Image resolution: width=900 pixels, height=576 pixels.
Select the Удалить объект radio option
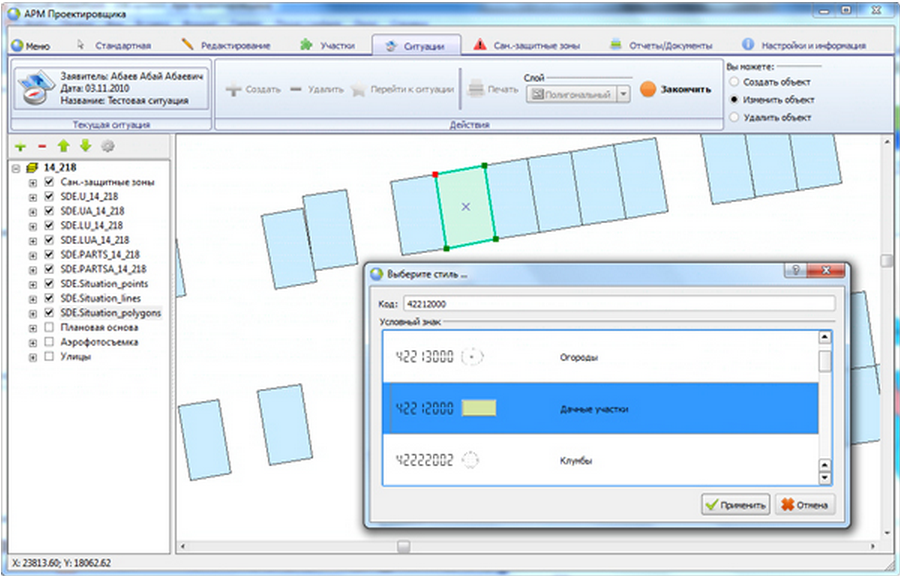(735, 118)
